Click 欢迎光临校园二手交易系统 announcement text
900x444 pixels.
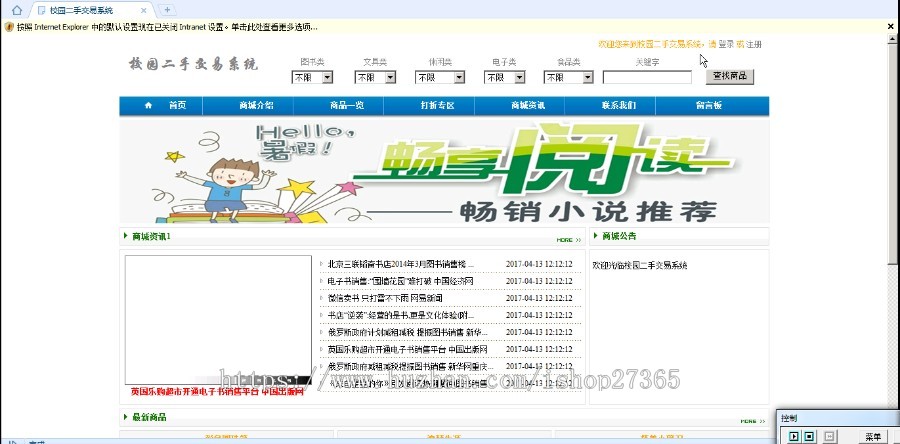point(639,265)
